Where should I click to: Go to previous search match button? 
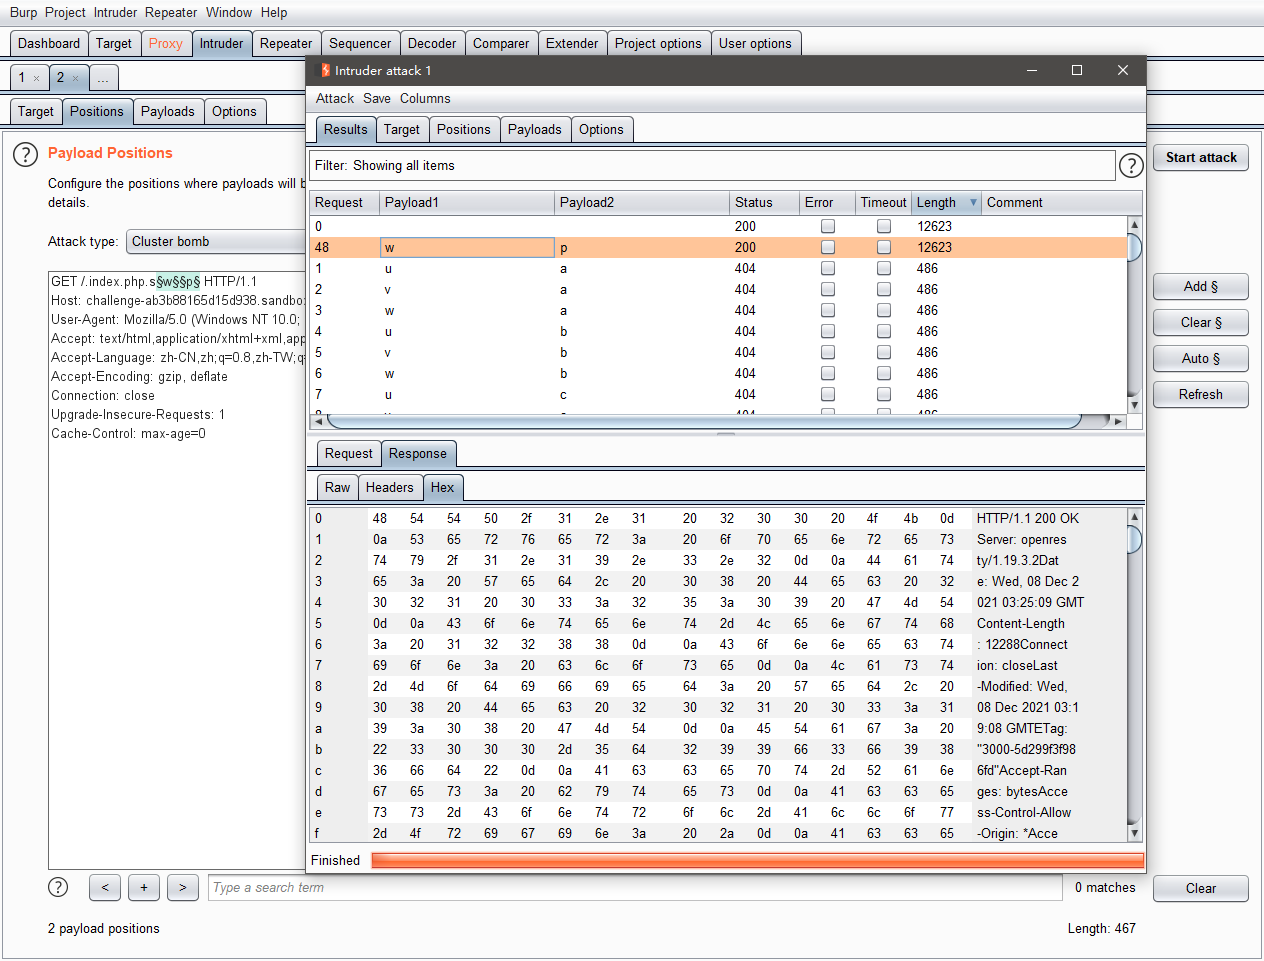pyautogui.click(x=105, y=887)
